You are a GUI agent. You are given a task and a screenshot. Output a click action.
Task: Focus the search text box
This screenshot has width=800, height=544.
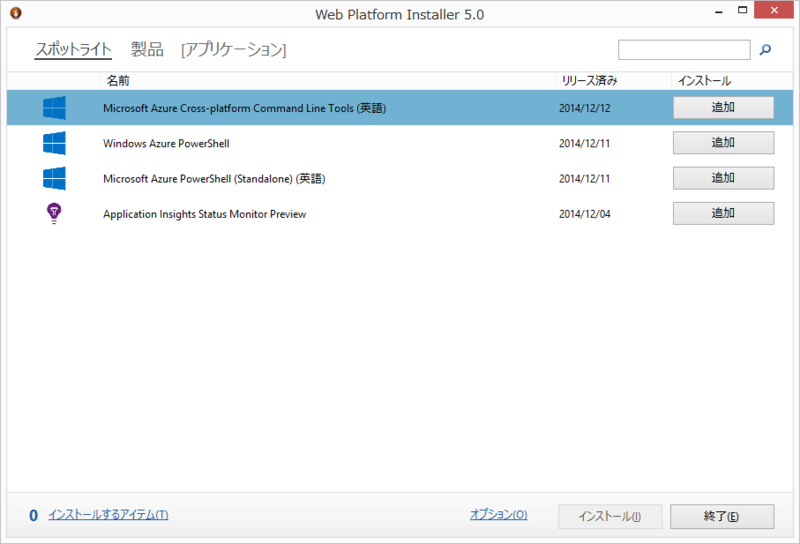(x=684, y=50)
